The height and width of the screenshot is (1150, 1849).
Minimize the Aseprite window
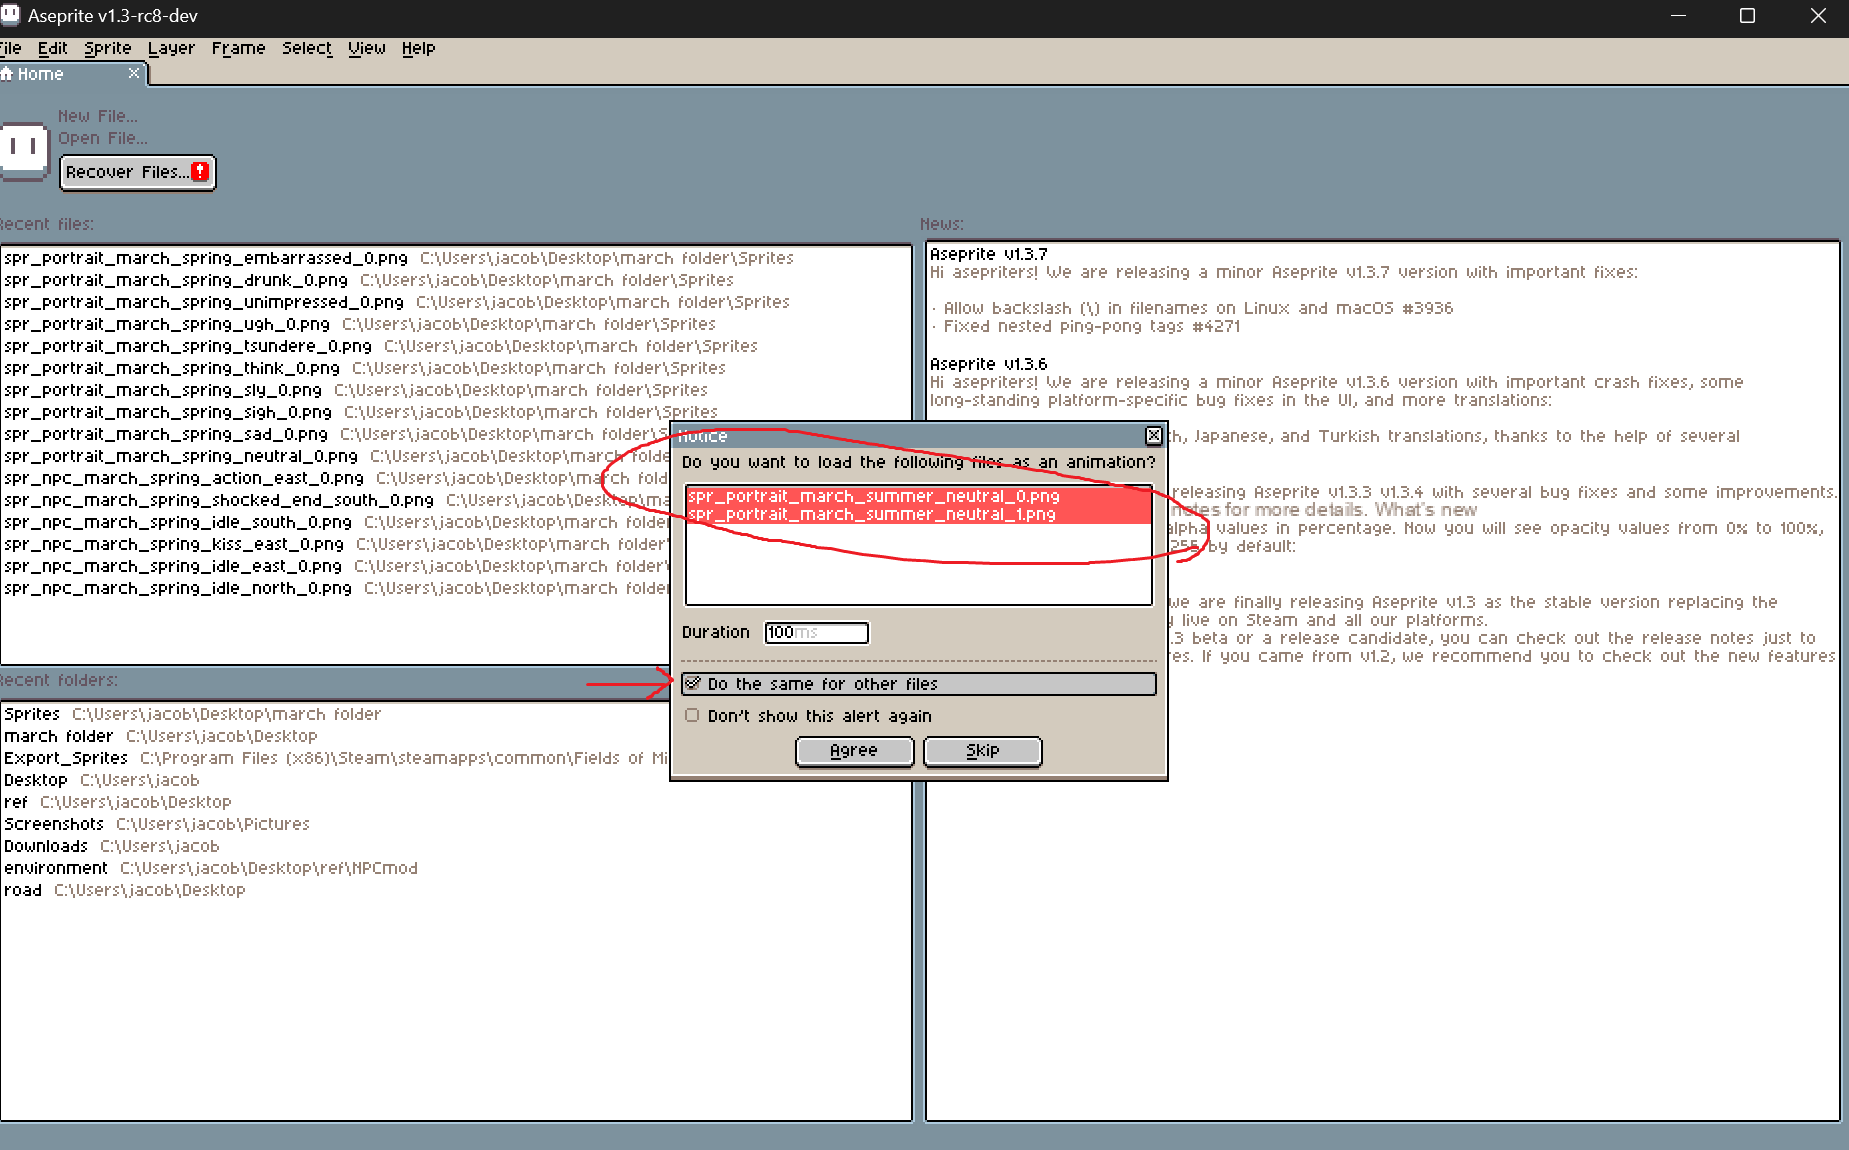[1678, 16]
